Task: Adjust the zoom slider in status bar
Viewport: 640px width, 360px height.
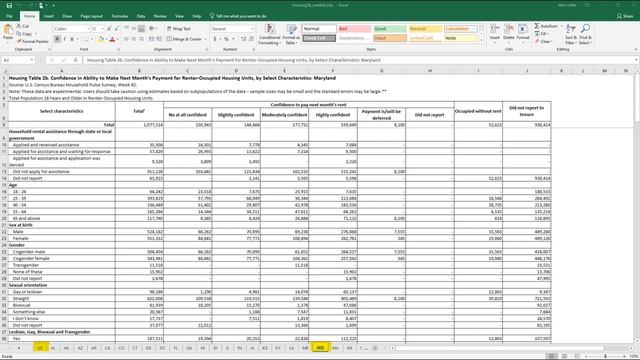Action: point(605,356)
